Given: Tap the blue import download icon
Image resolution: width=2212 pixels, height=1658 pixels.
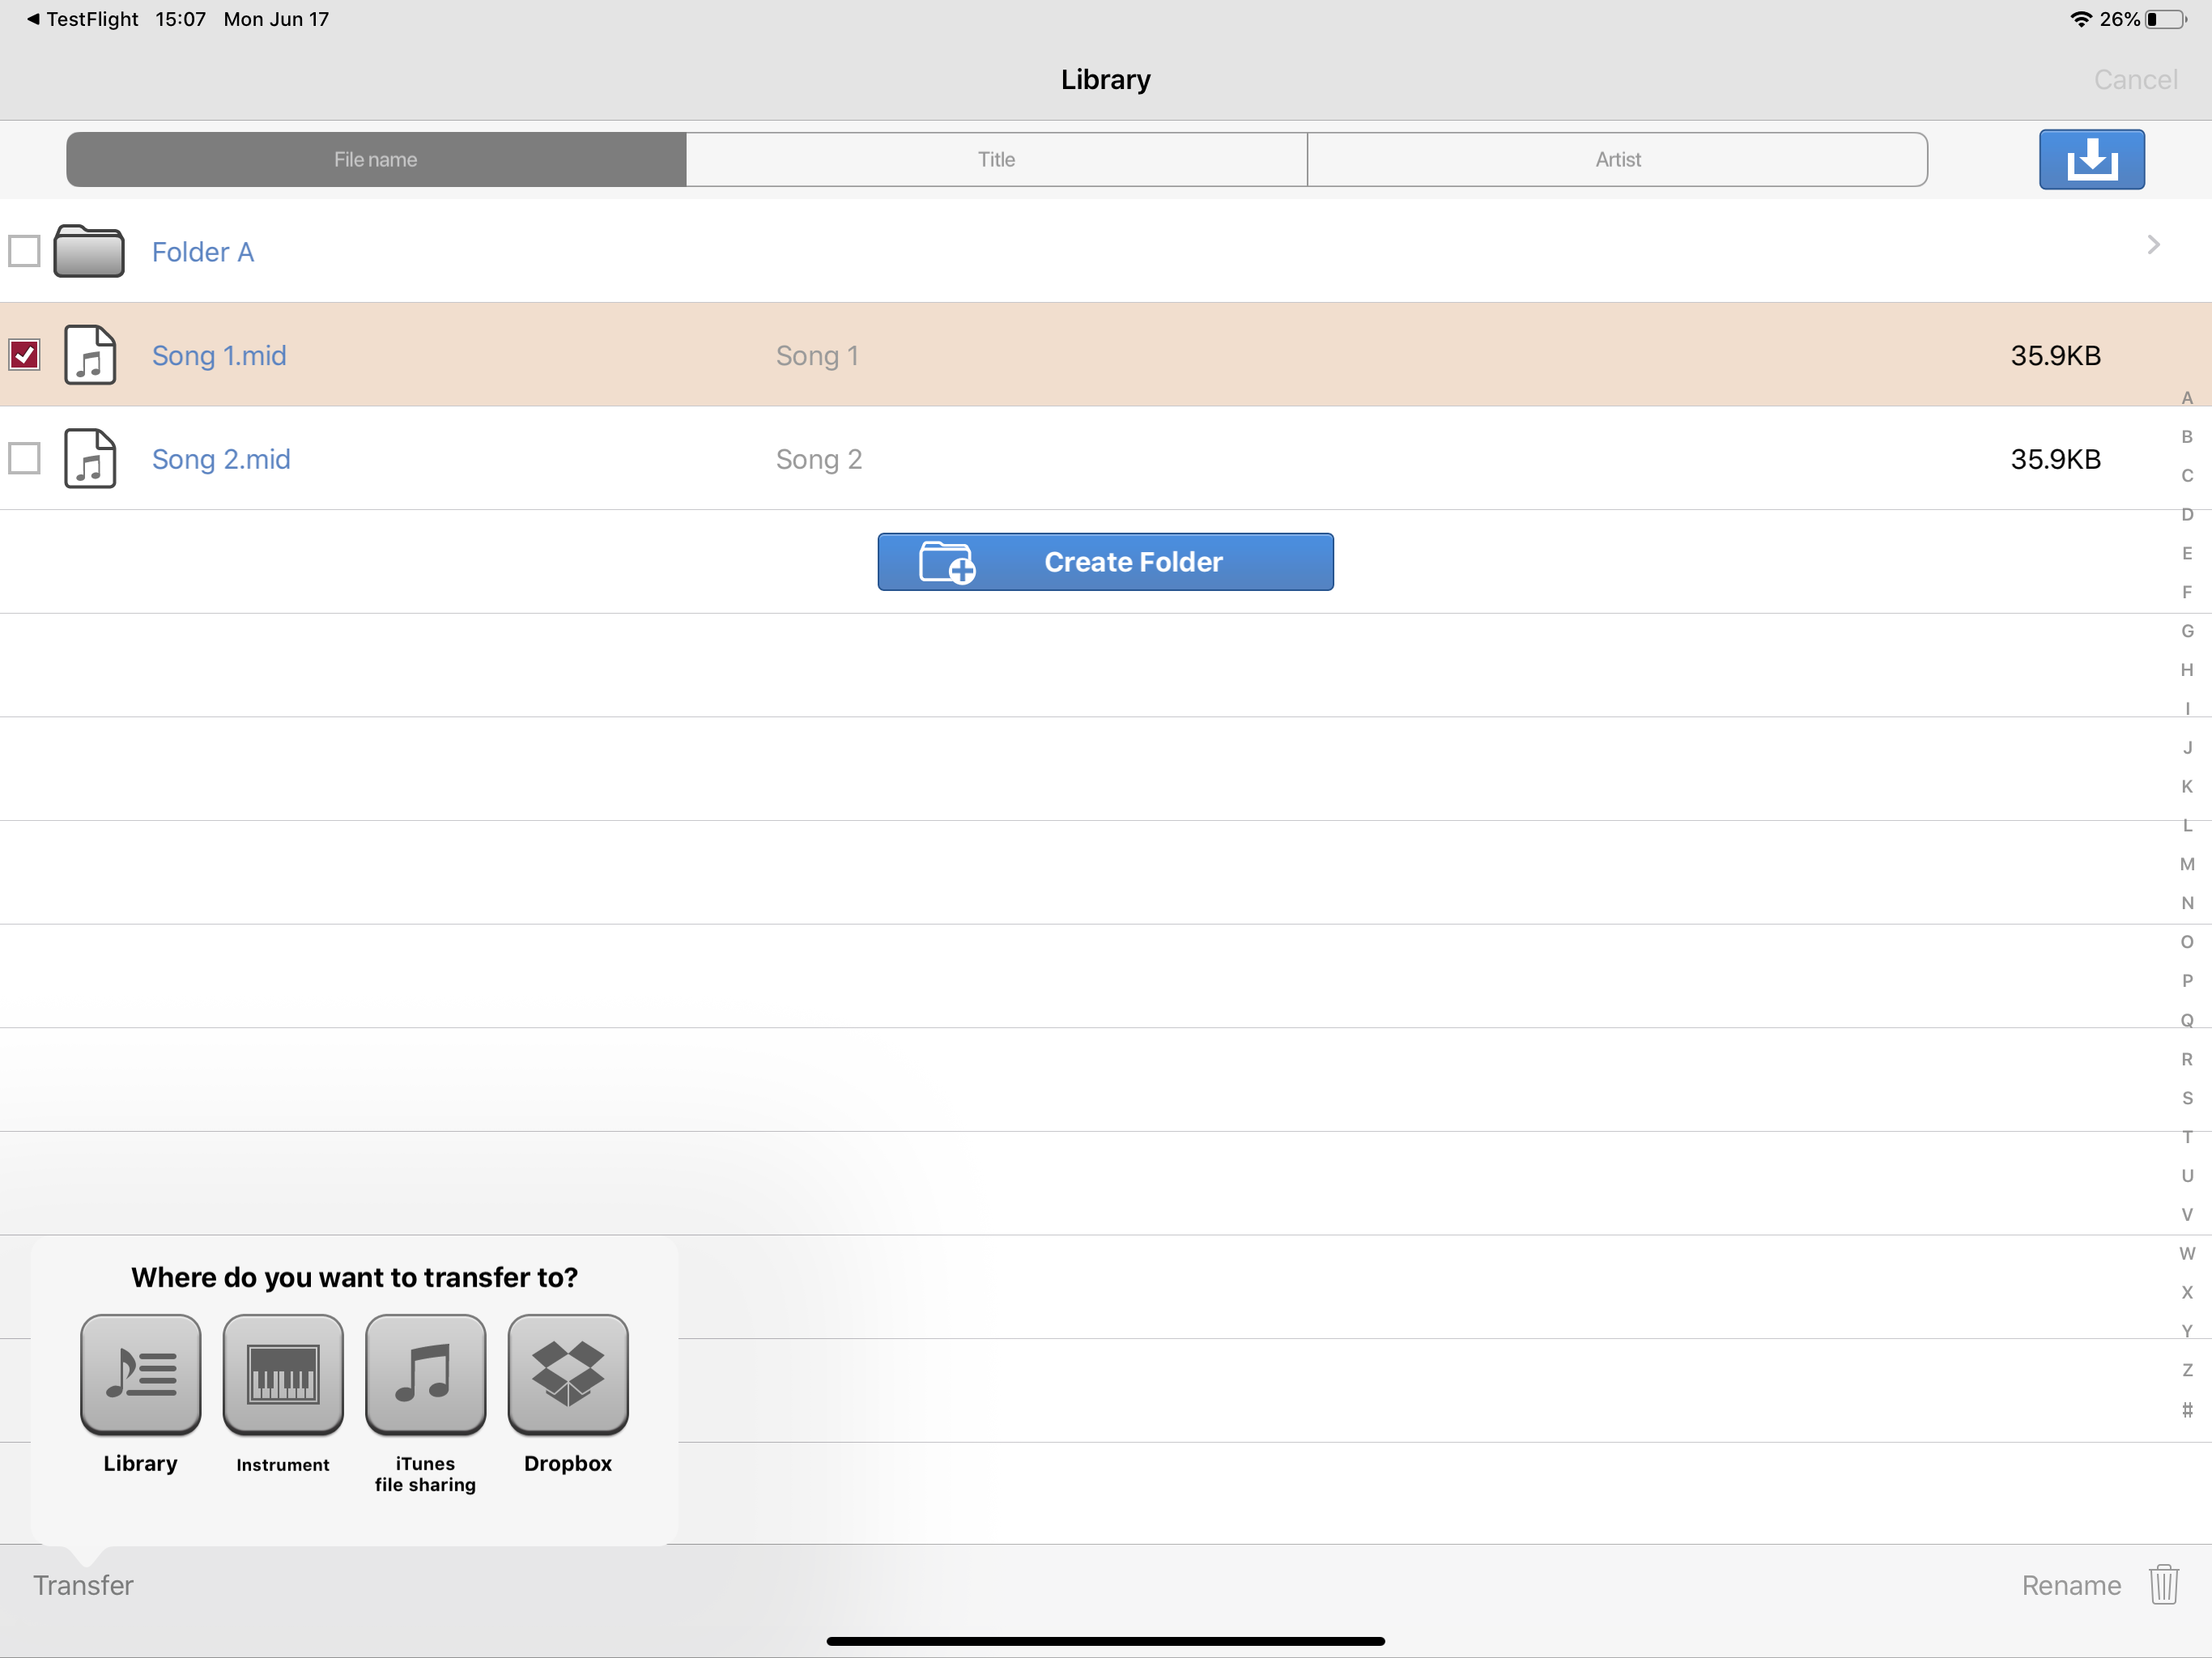Looking at the screenshot, I should coord(2091,159).
